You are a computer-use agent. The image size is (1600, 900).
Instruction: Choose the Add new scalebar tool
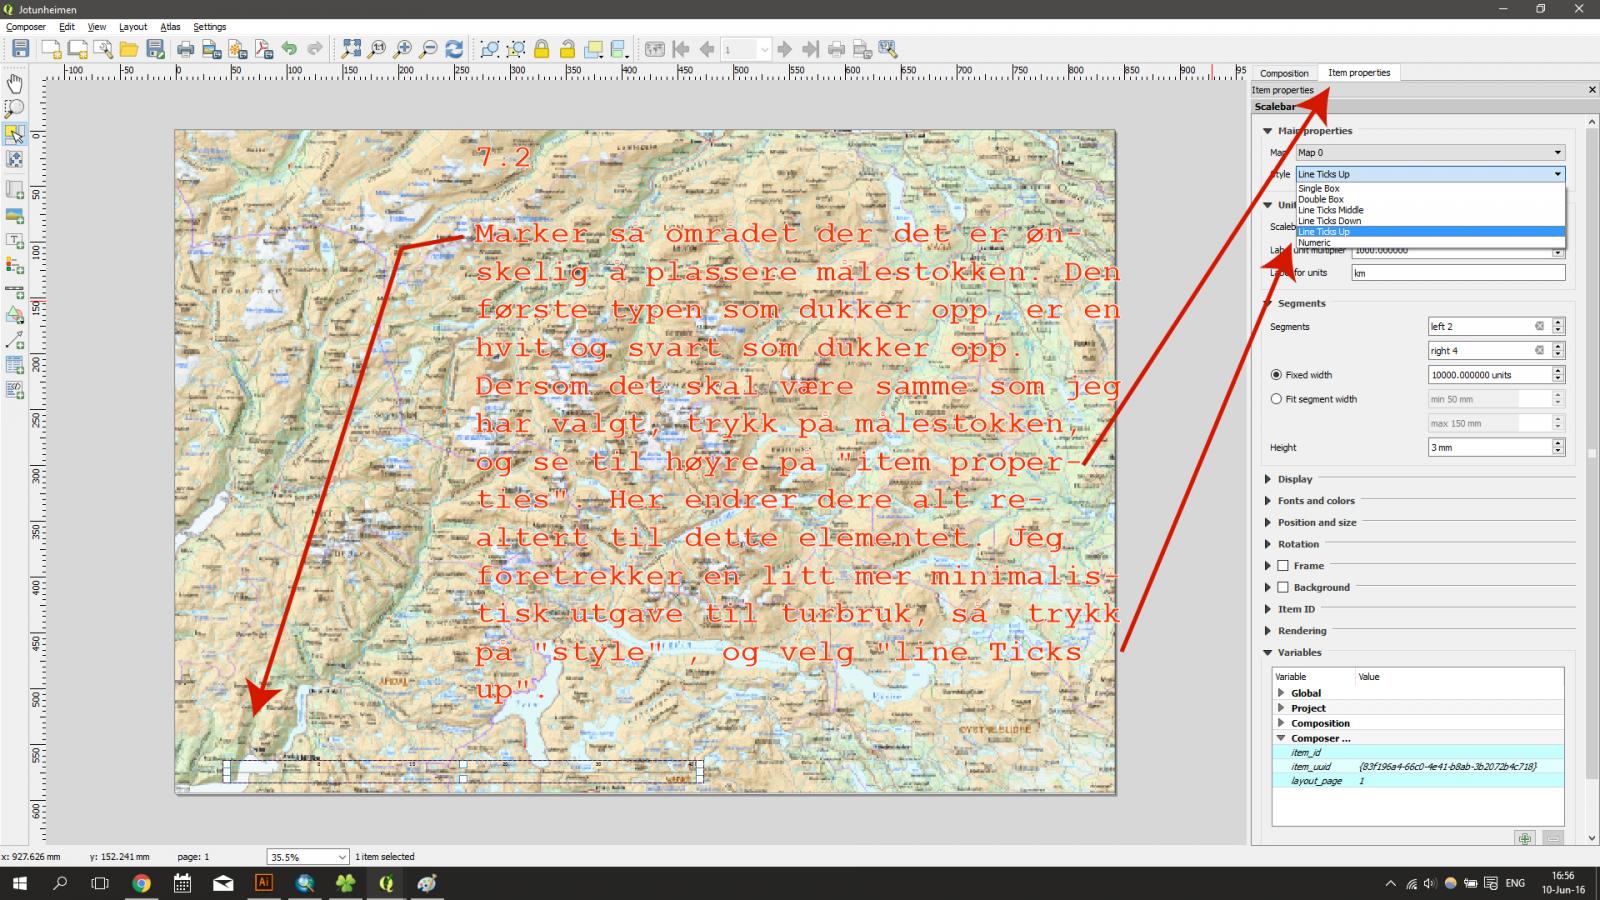pos(14,292)
